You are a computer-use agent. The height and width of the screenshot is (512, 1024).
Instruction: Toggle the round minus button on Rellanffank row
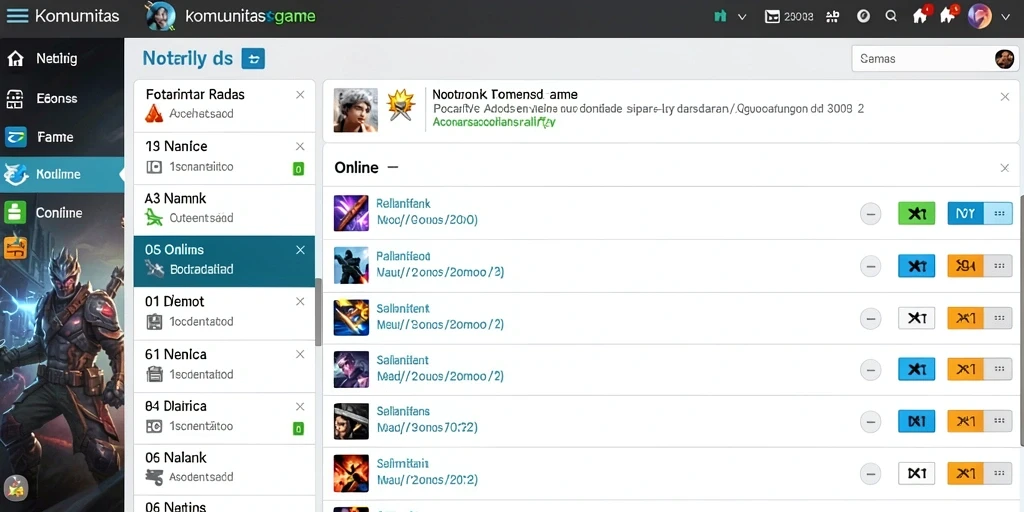[870, 214]
